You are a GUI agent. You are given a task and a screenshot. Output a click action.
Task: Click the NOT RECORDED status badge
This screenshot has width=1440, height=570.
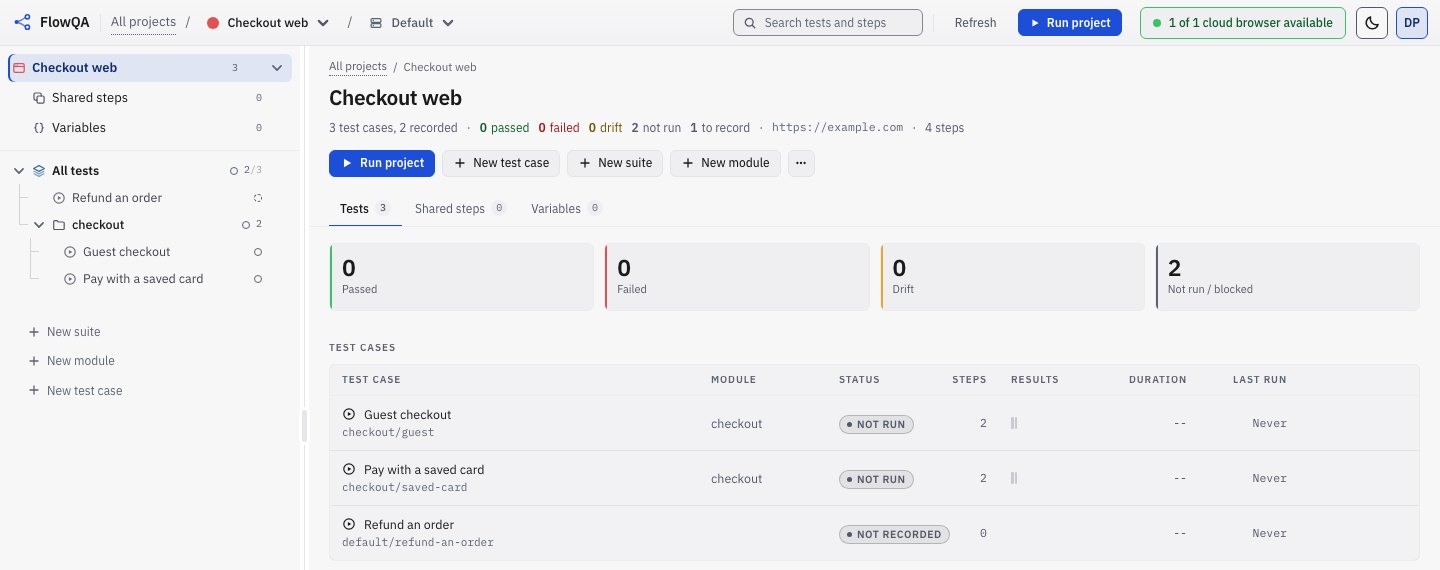[894, 534]
